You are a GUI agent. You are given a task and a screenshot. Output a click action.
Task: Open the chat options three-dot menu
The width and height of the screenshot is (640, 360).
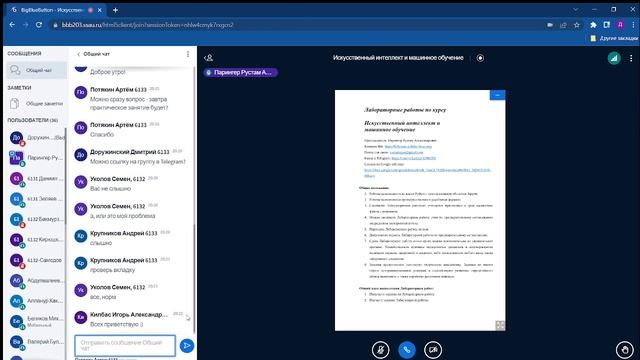[x=188, y=54]
